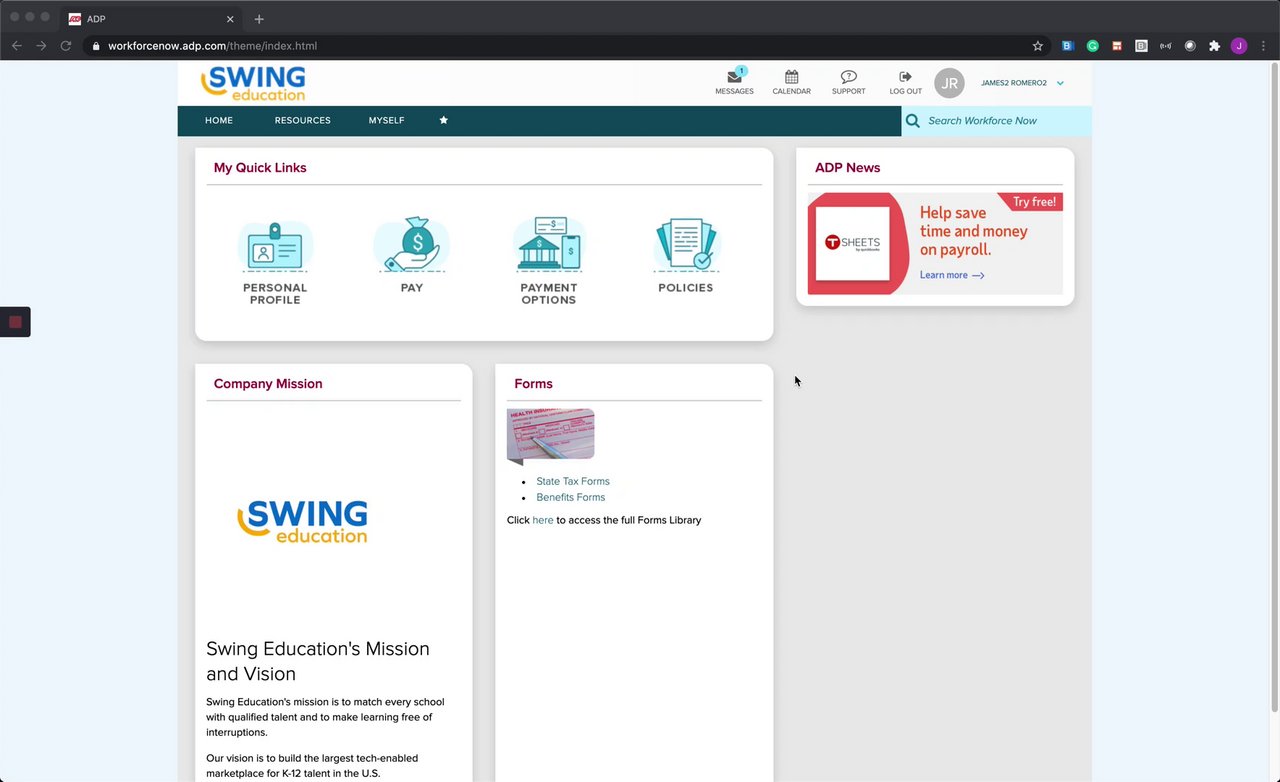Click the TSheets logo in ADP News
The height and width of the screenshot is (782, 1280).
point(853,243)
